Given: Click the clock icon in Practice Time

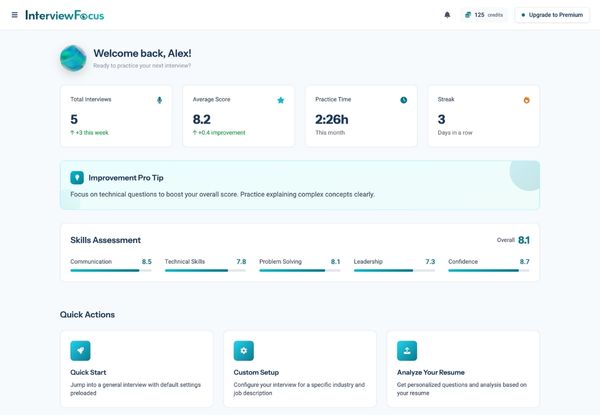Looking at the screenshot, I should pyautogui.click(x=404, y=100).
